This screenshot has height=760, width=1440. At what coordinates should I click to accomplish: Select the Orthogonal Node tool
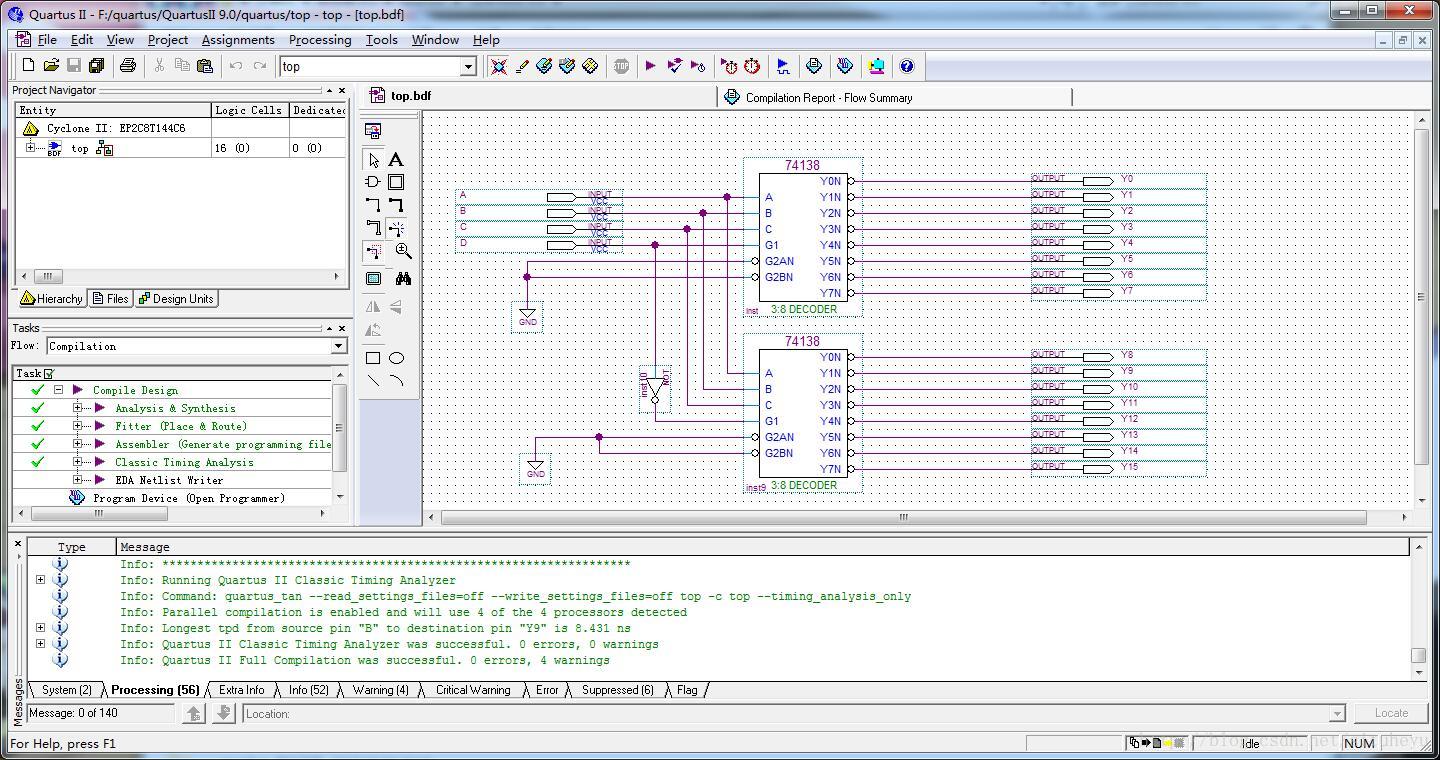point(373,204)
